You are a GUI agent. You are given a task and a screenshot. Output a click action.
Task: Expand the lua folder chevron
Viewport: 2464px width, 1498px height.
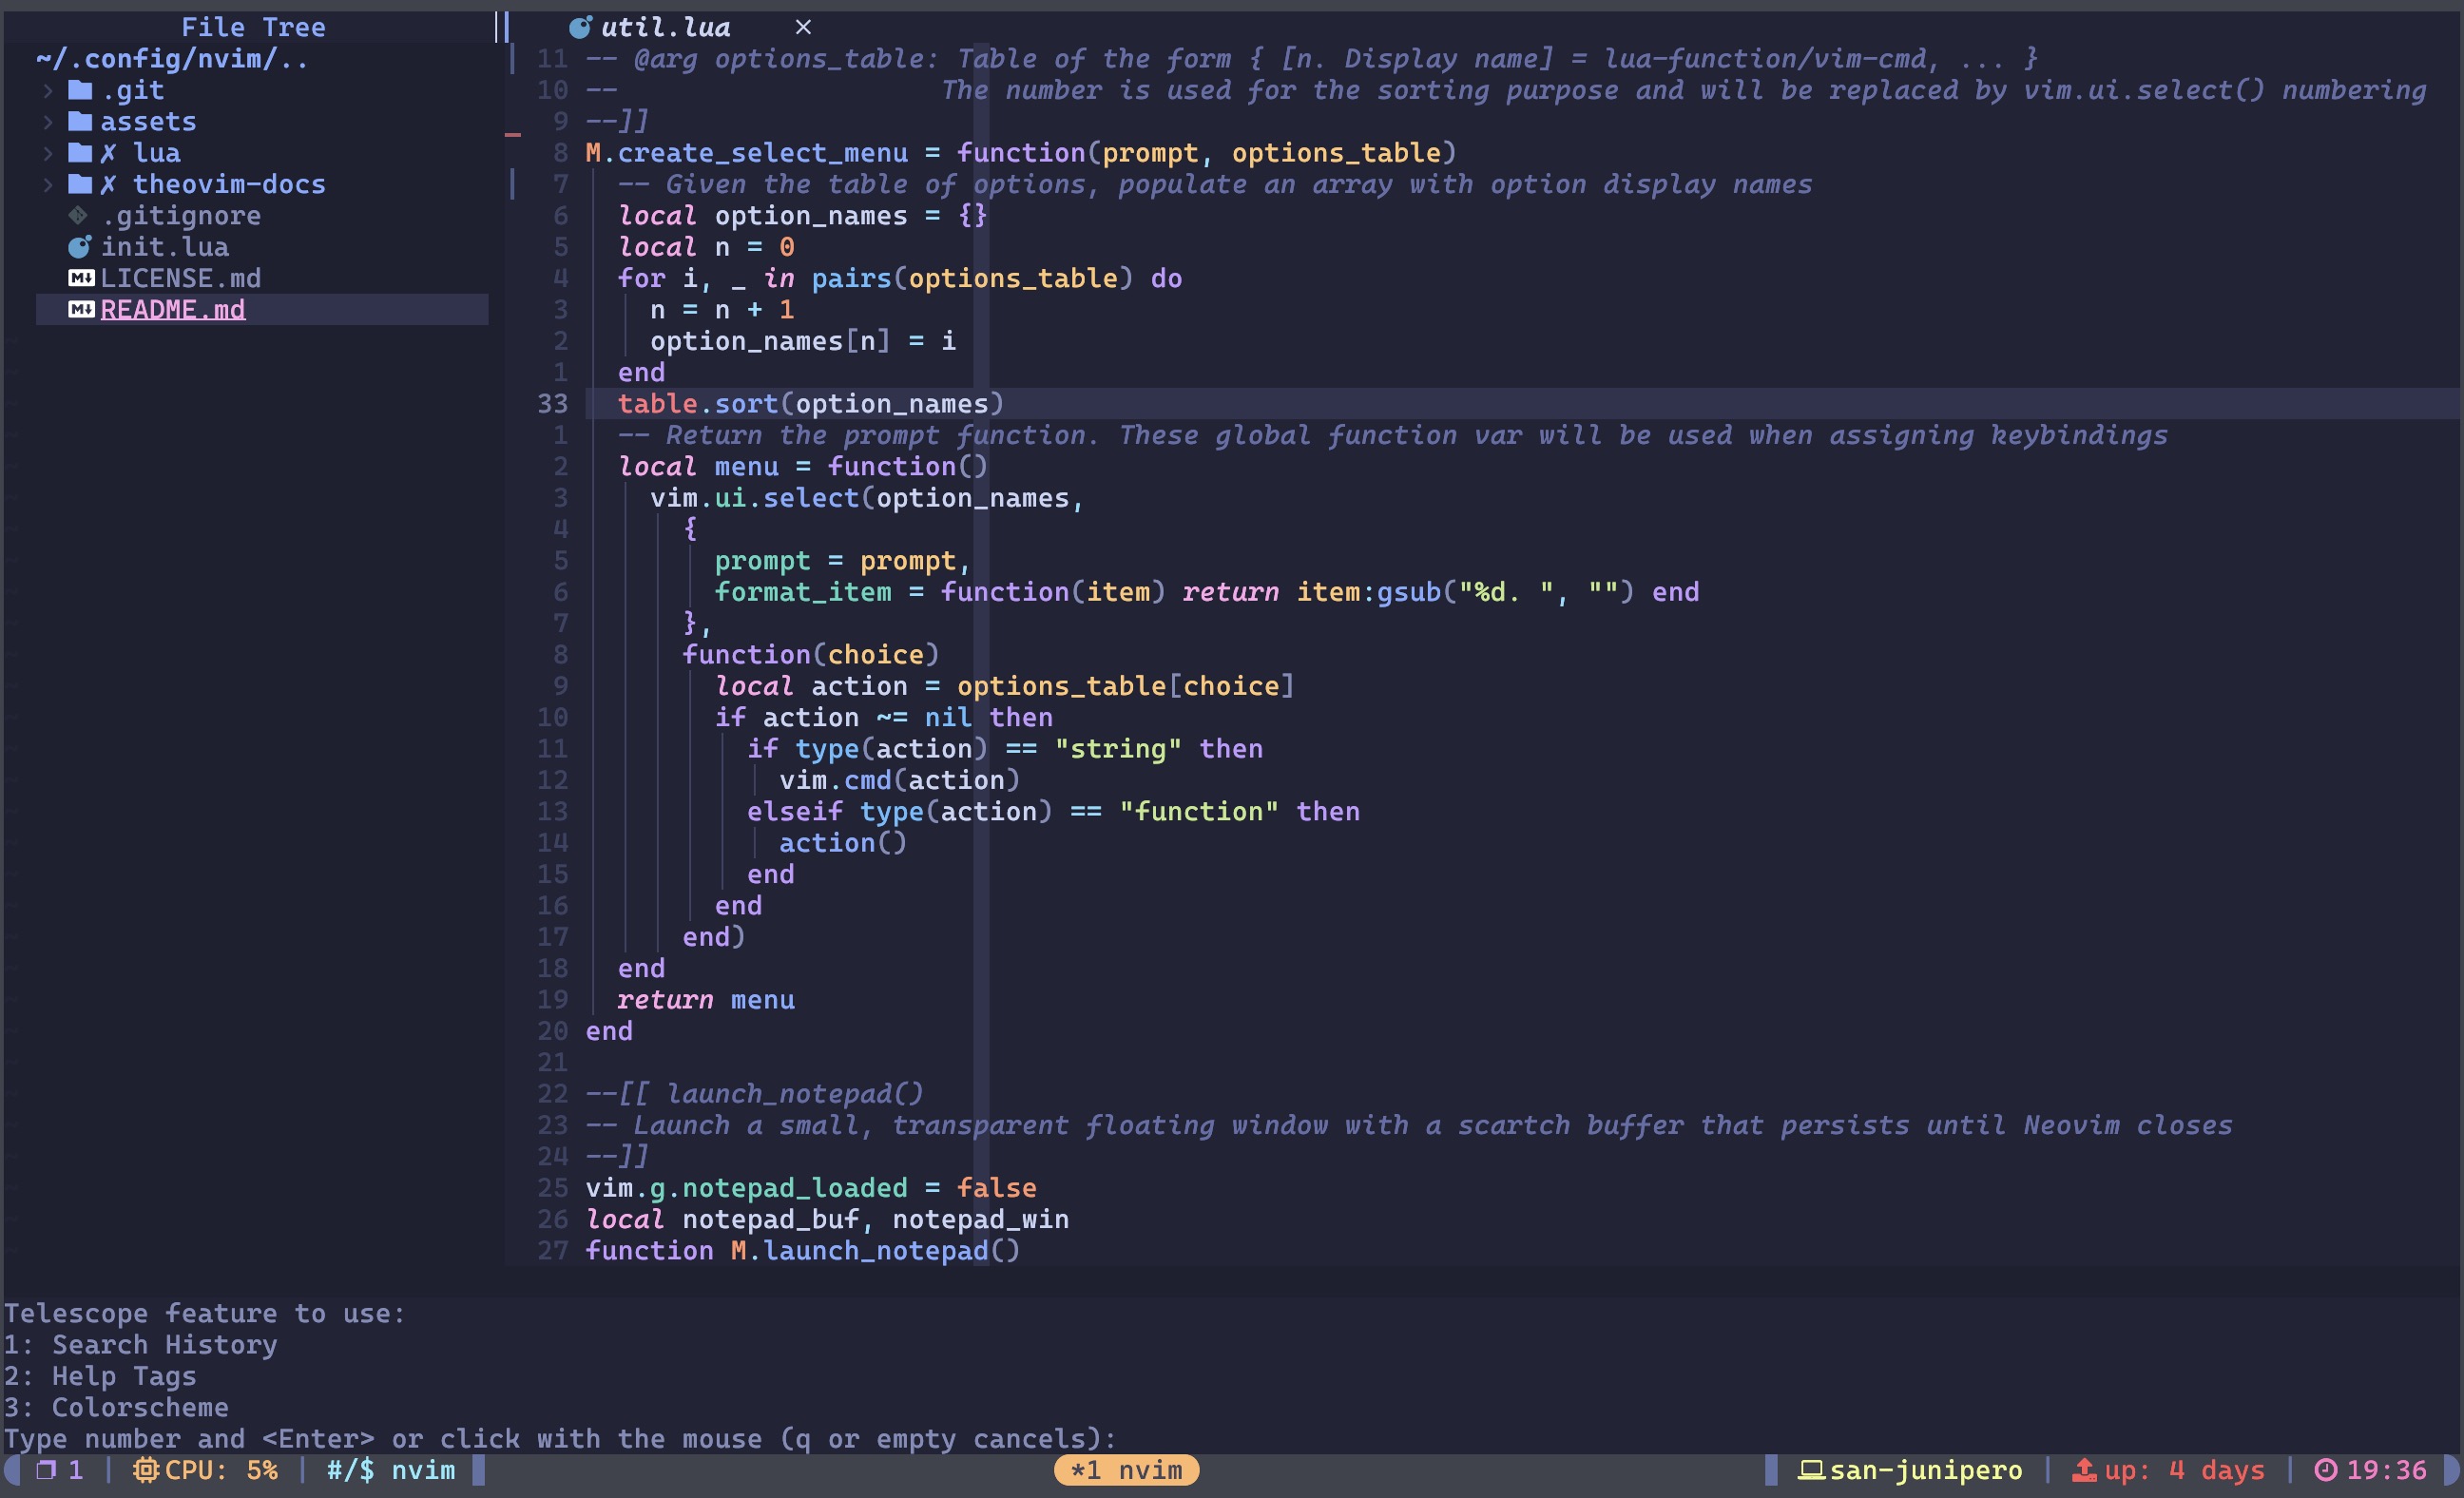click(x=47, y=153)
